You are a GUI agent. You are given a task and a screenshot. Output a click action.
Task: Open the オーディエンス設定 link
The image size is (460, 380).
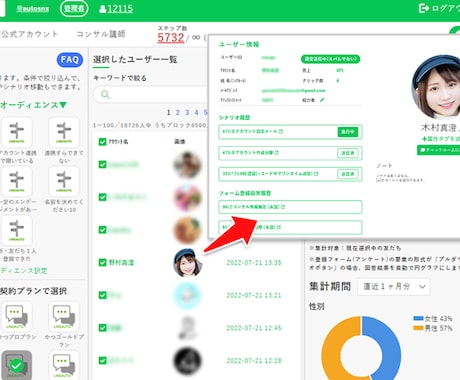click(23, 271)
